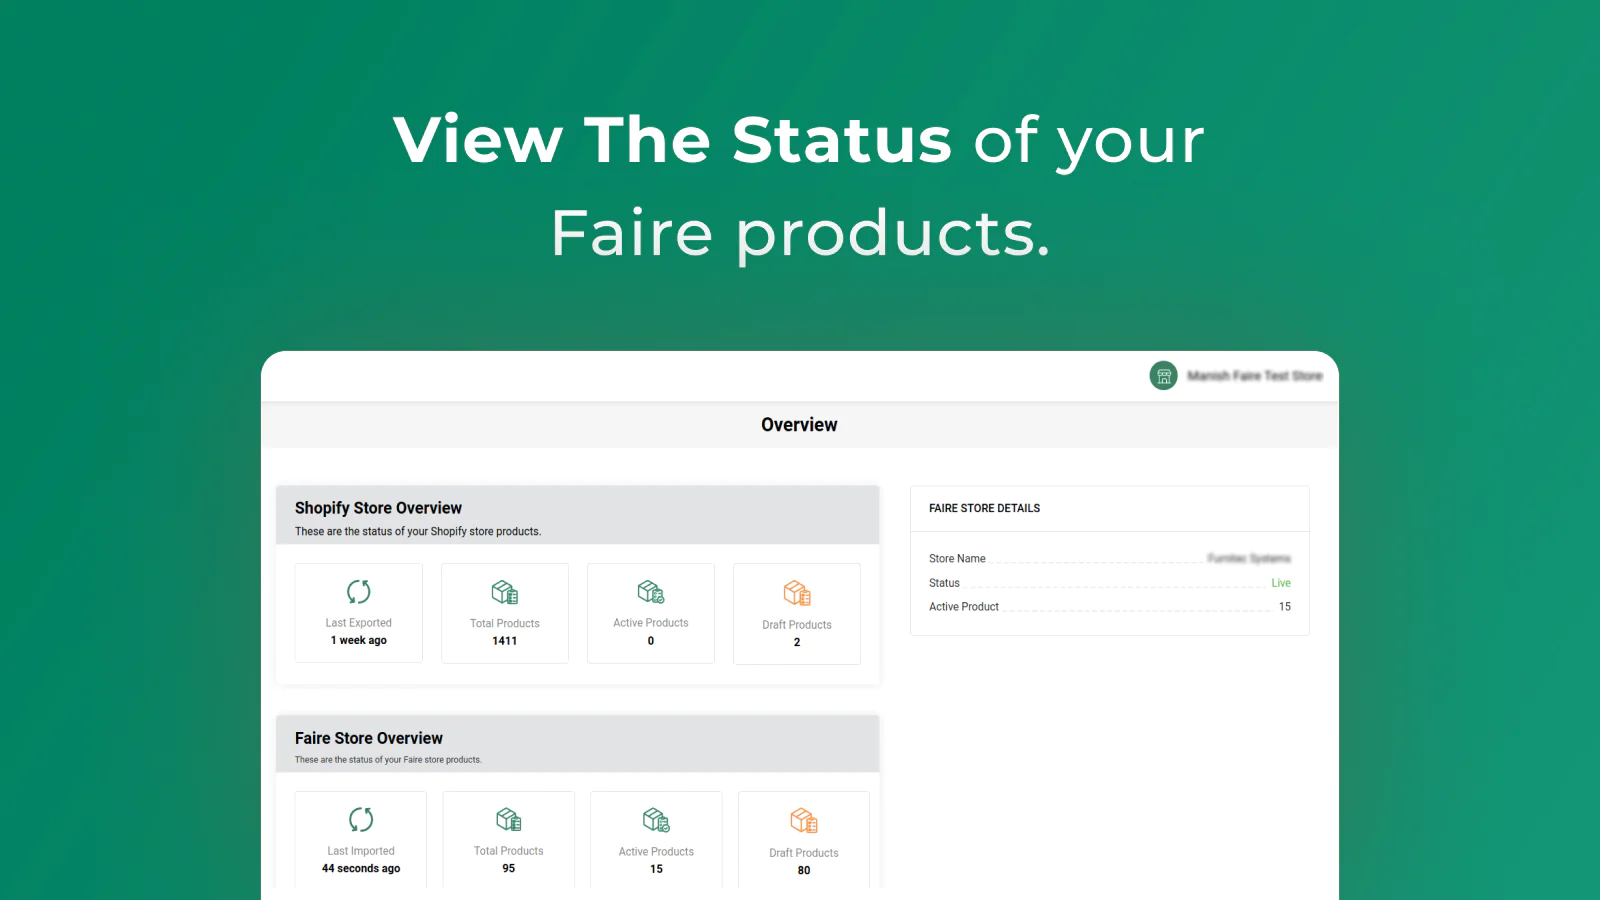
Task: Click the Live status value
Action: pyautogui.click(x=1281, y=583)
